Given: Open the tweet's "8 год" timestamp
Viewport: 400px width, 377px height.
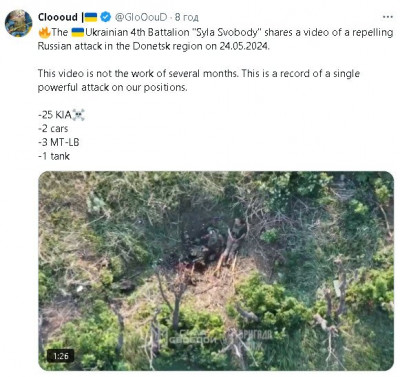Looking at the screenshot, I should pyautogui.click(x=186, y=17).
